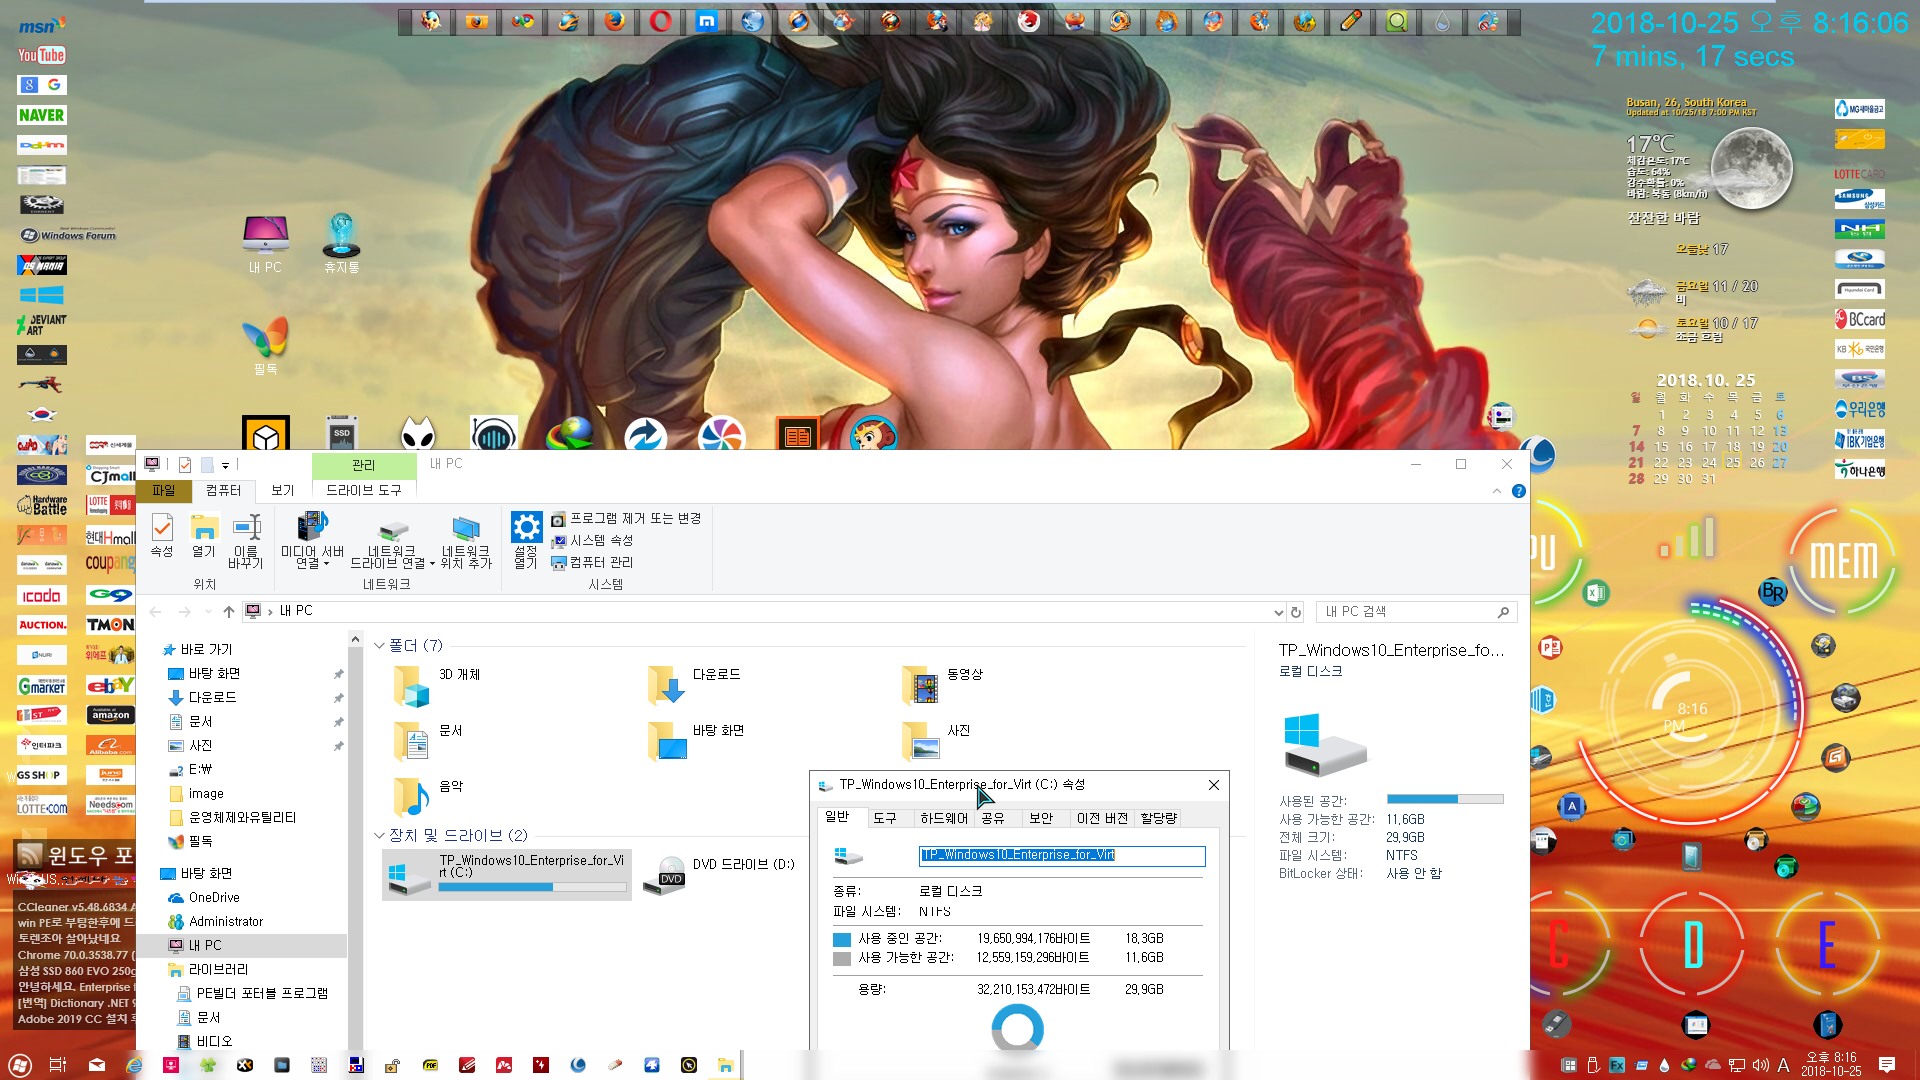
Task: Click 시스템 속성 in the ribbon
Action: pos(592,541)
